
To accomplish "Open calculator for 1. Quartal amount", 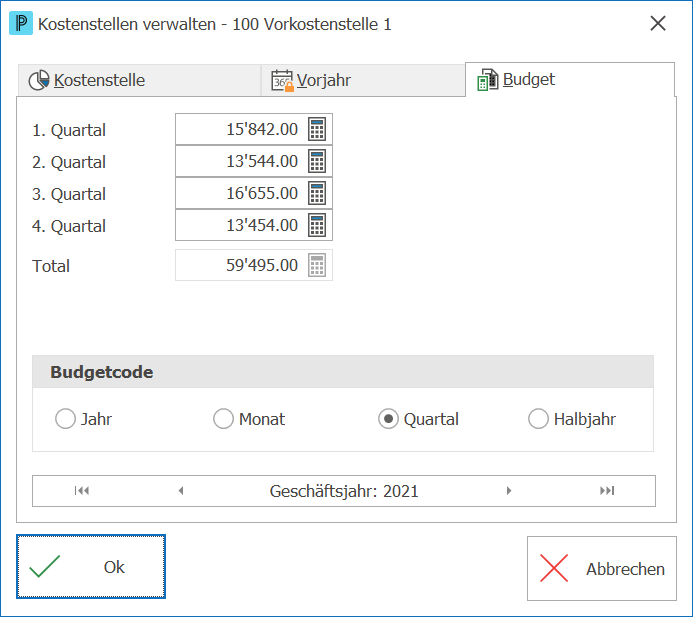I will click(317, 129).
